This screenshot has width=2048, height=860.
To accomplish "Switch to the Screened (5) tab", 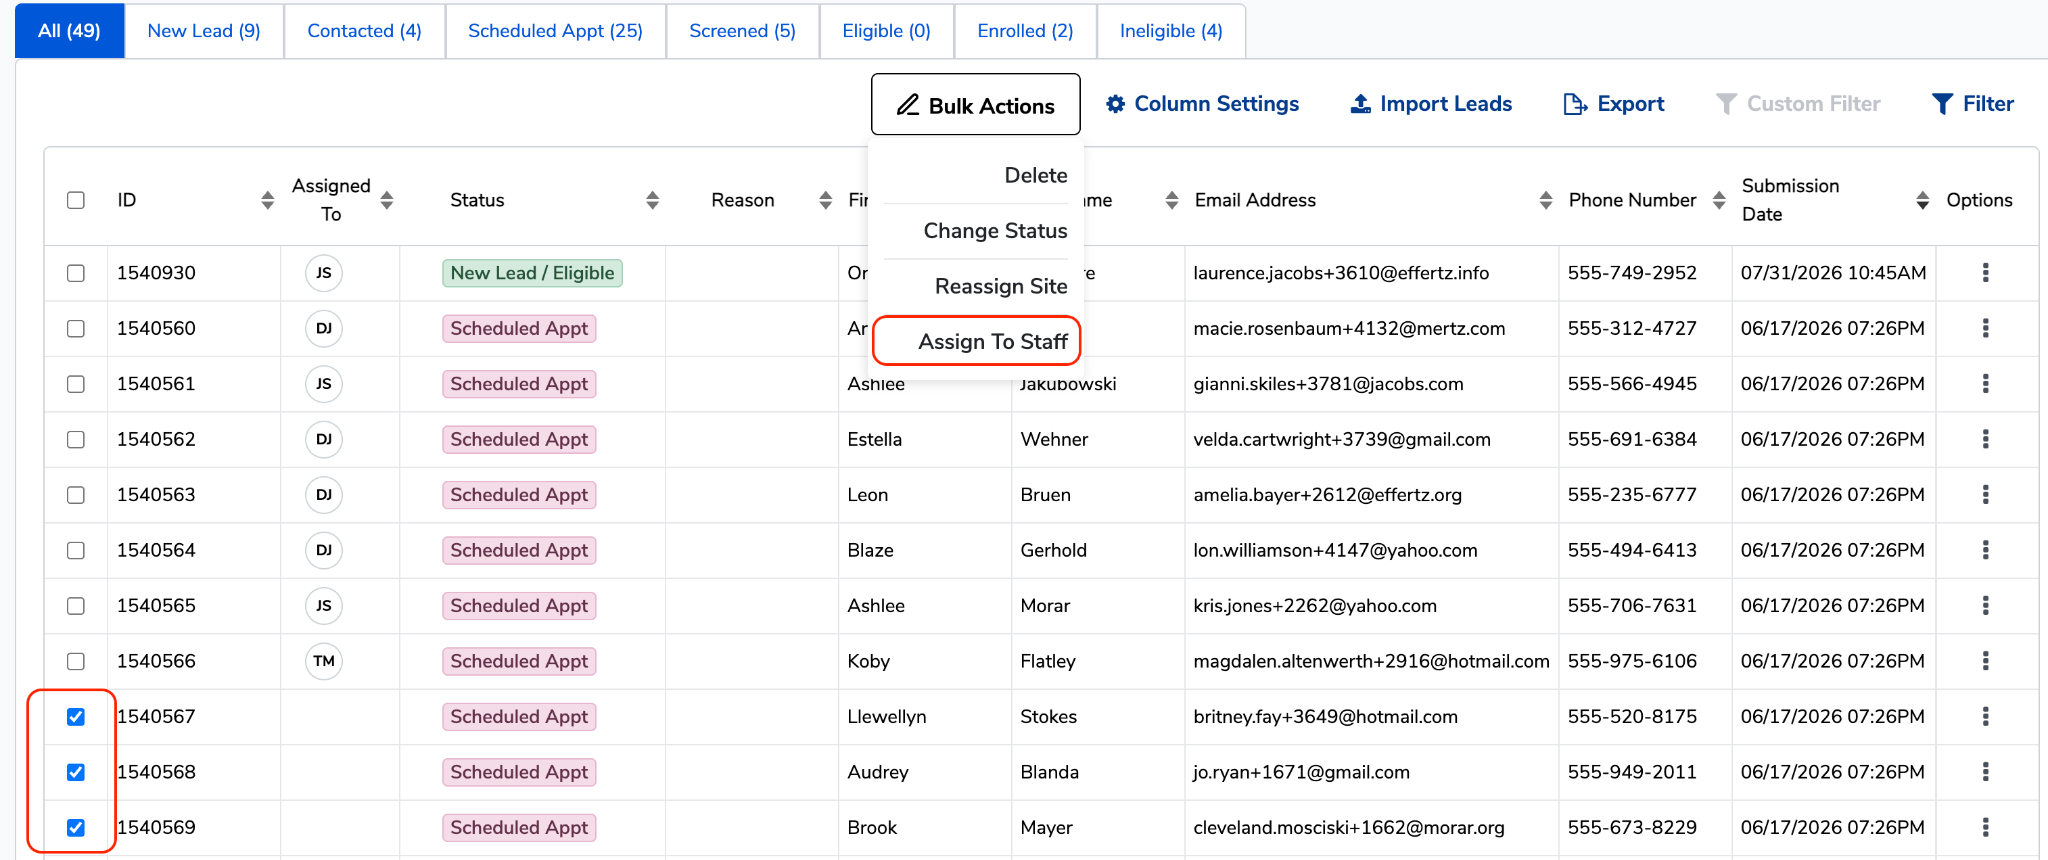I will pyautogui.click(x=742, y=31).
